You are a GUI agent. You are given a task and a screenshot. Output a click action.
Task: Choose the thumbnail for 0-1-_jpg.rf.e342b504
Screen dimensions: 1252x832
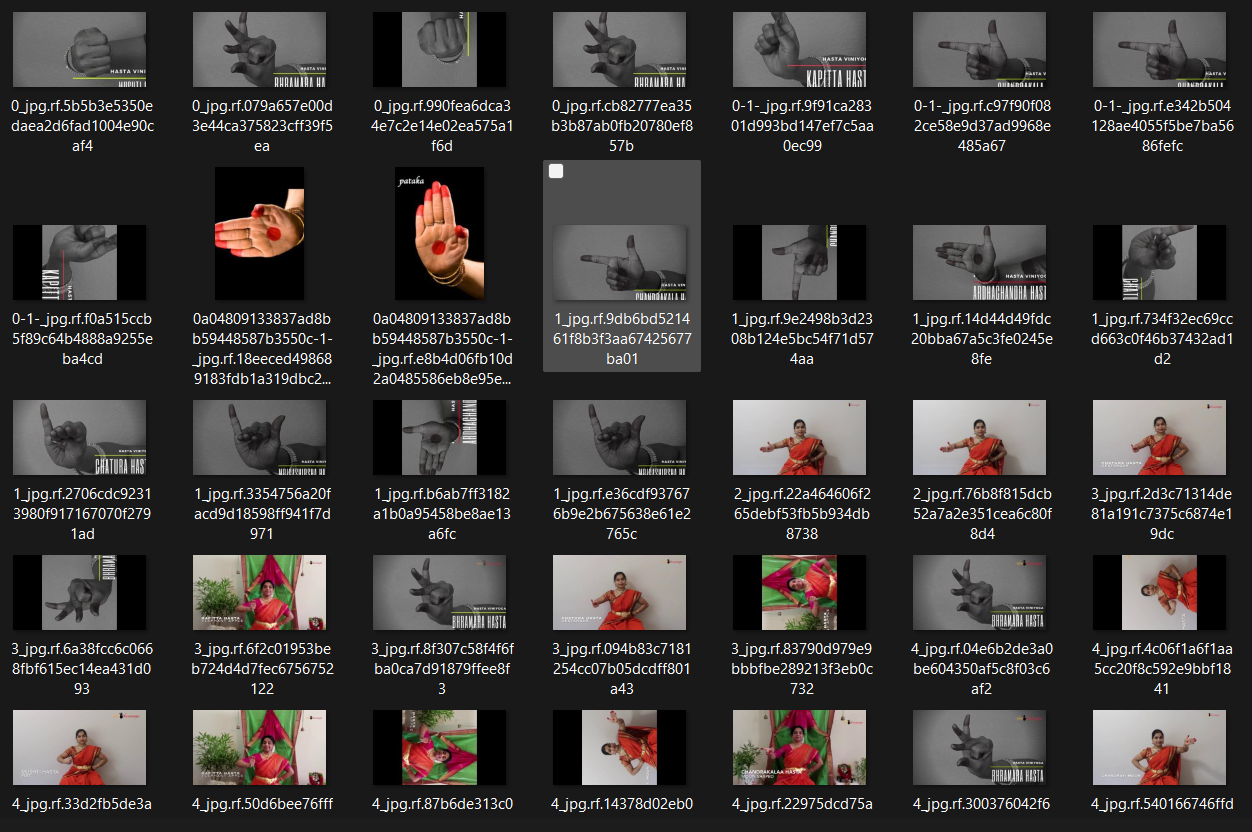tap(1159, 50)
